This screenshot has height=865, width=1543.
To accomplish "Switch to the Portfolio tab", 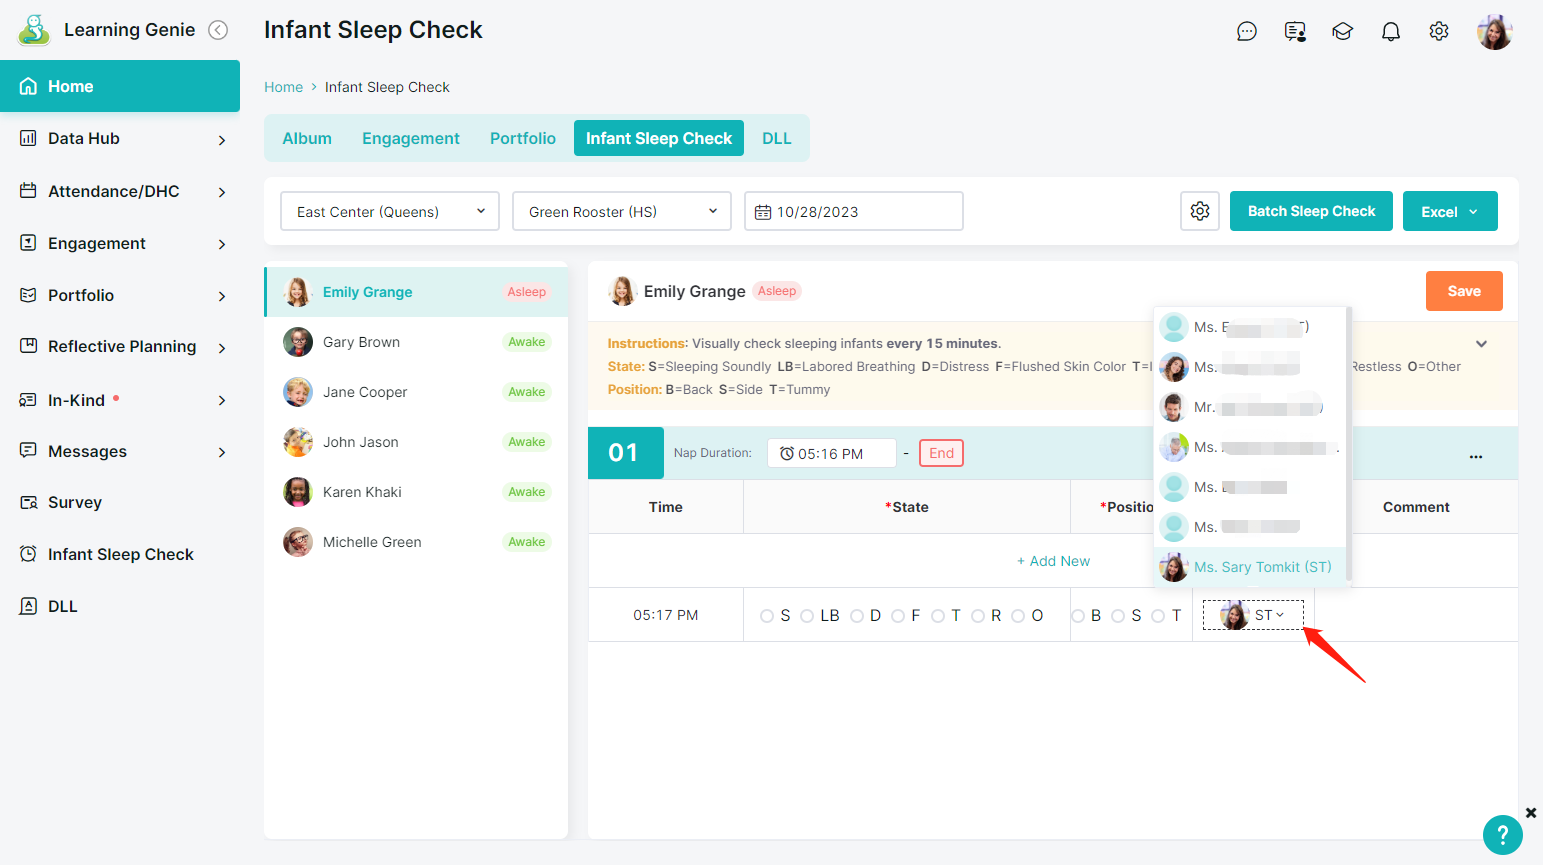I will pos(522,138).
